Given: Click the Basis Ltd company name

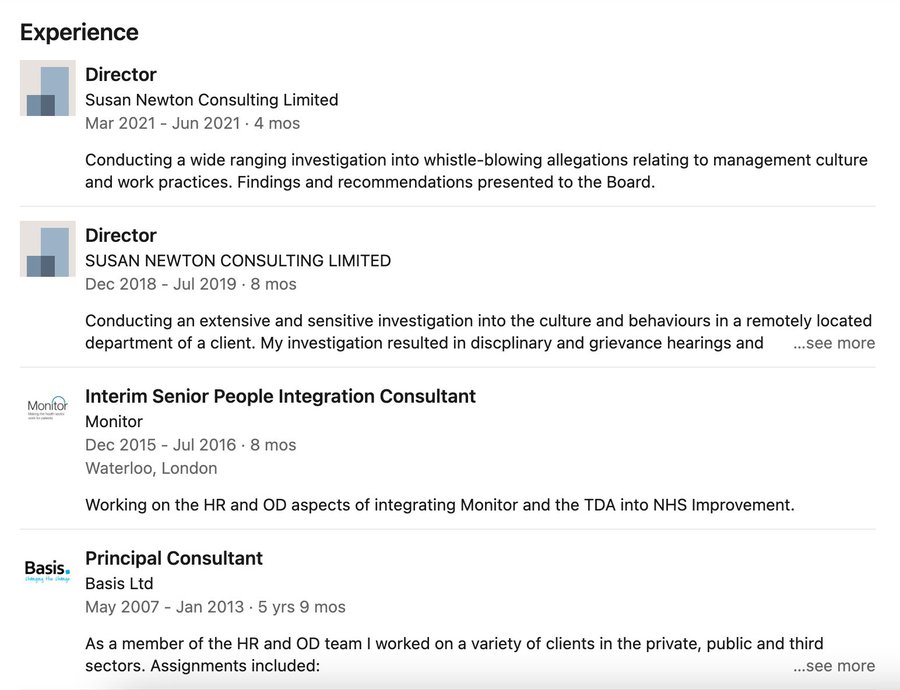Looking at the screenshot, I should (x=119, y=584).
